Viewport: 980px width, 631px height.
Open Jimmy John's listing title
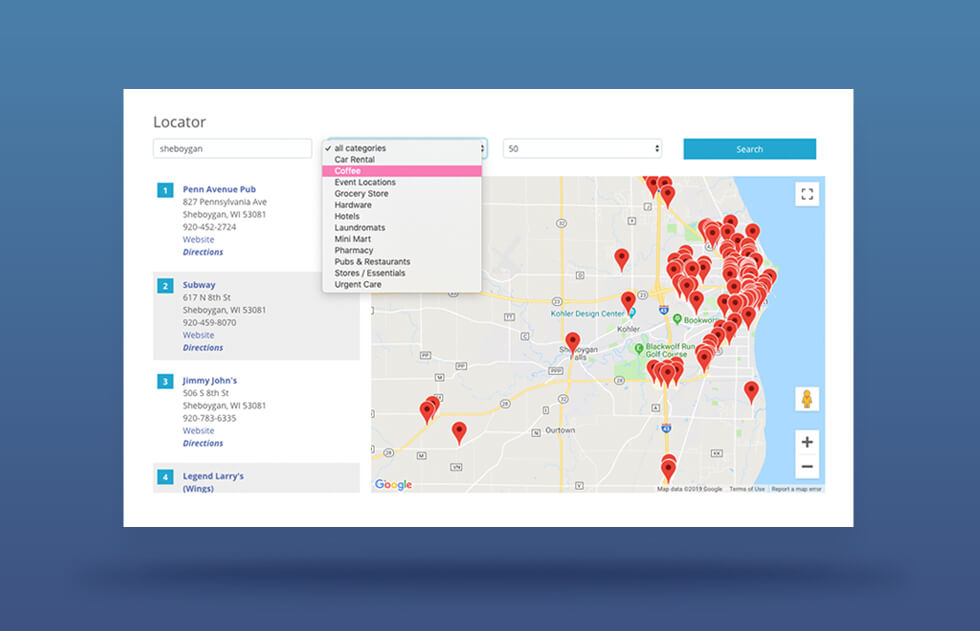click(209, 380)
